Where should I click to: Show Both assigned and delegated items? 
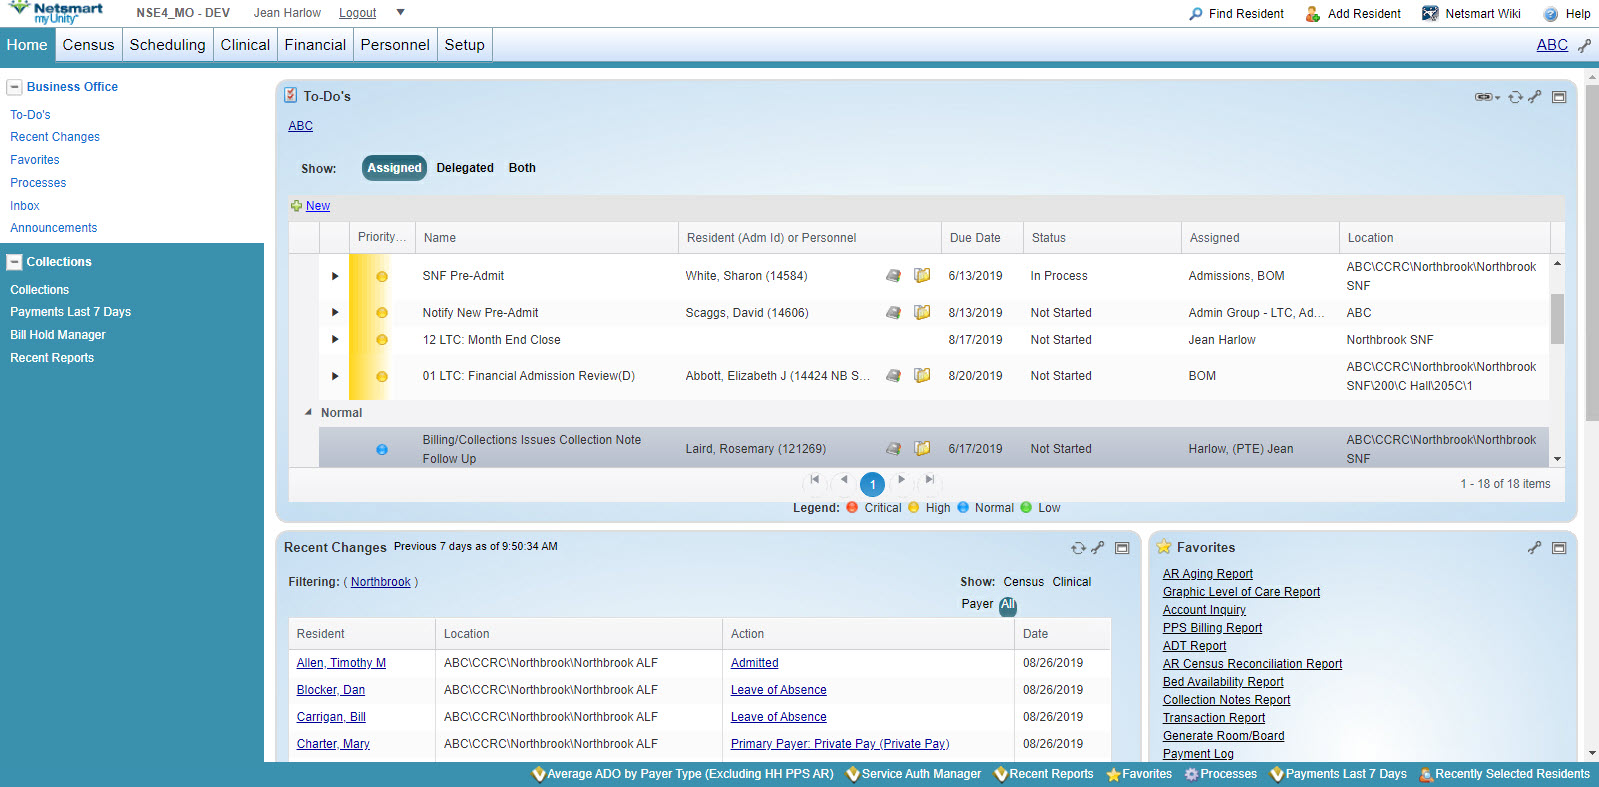click(522, 168)
